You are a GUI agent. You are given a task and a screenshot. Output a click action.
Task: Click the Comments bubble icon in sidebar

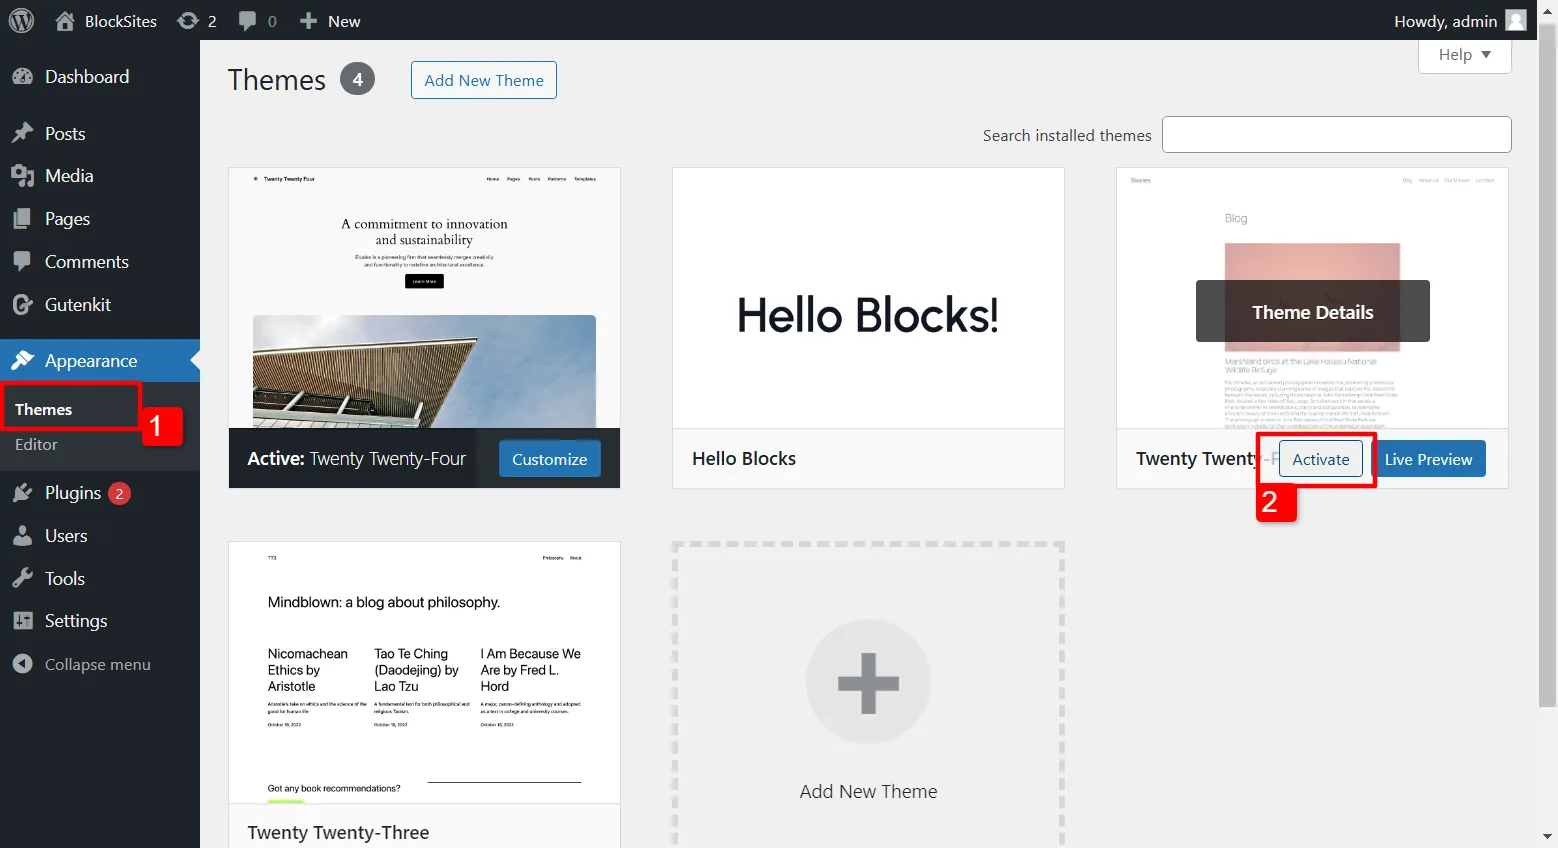22,261
